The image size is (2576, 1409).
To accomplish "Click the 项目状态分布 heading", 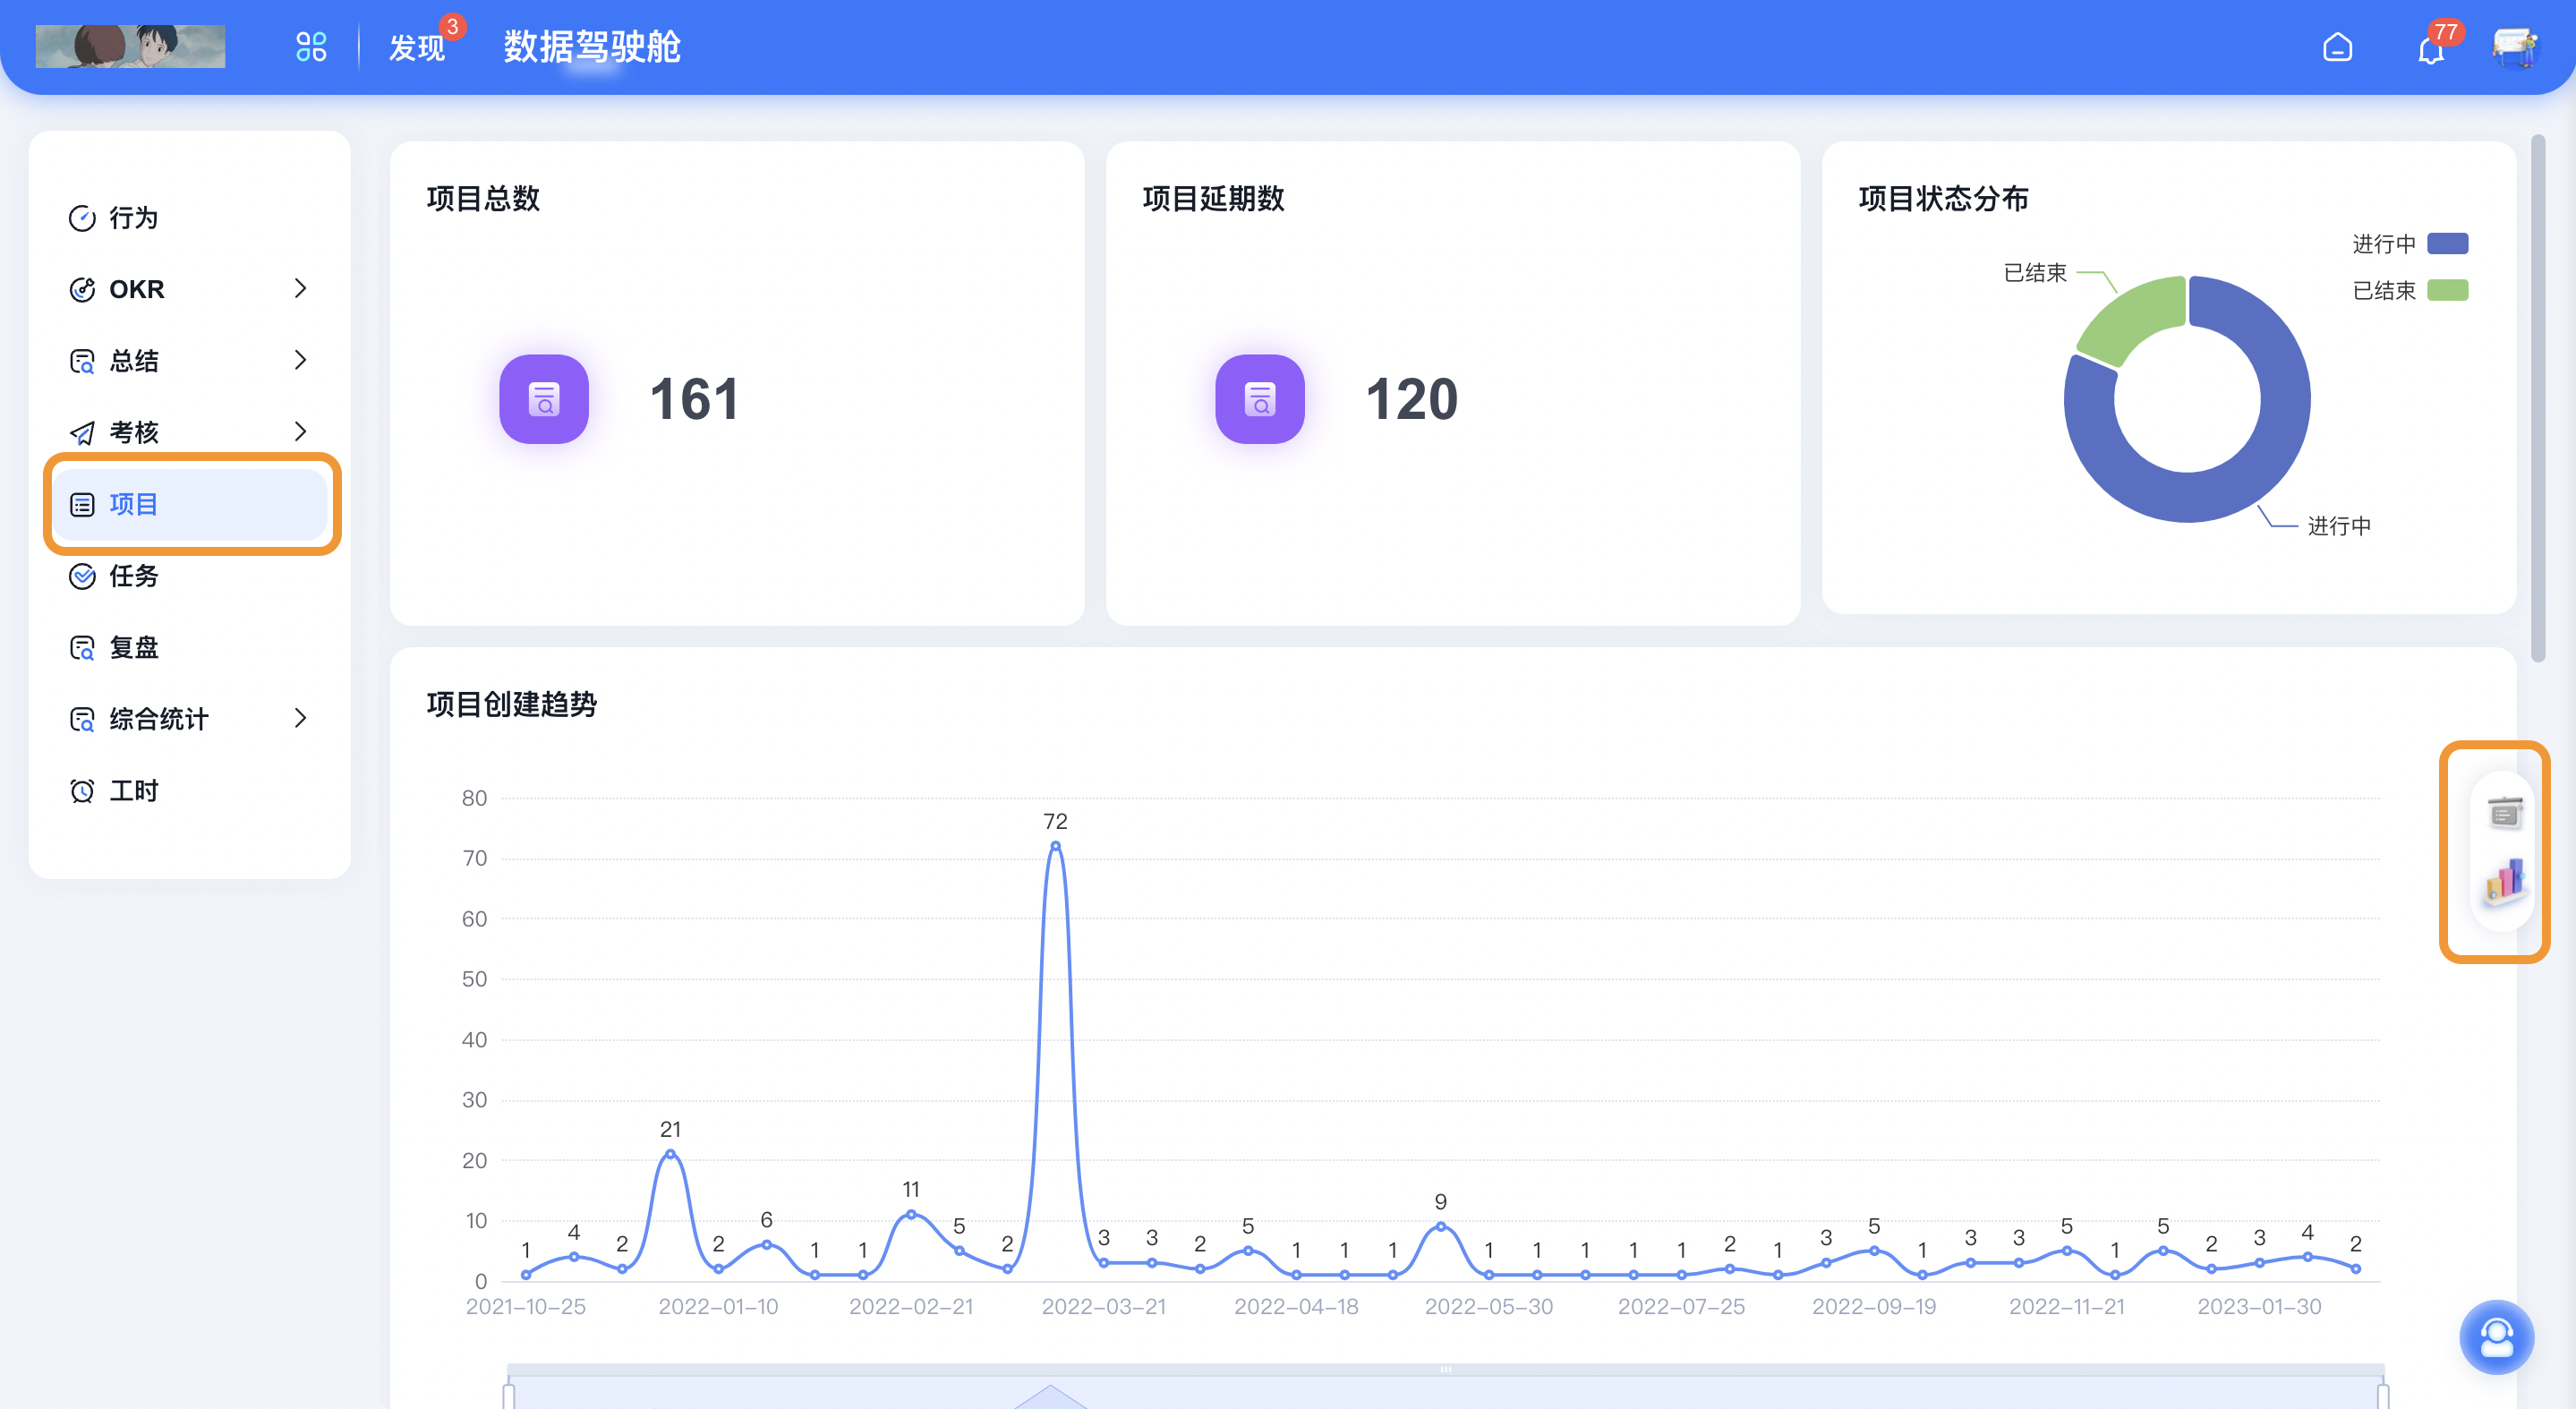I will [1943, 198].
